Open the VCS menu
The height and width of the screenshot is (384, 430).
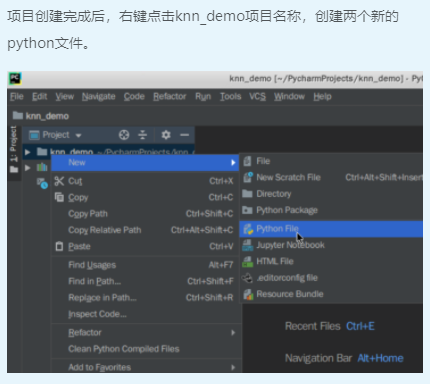click(x=257, y=97)
